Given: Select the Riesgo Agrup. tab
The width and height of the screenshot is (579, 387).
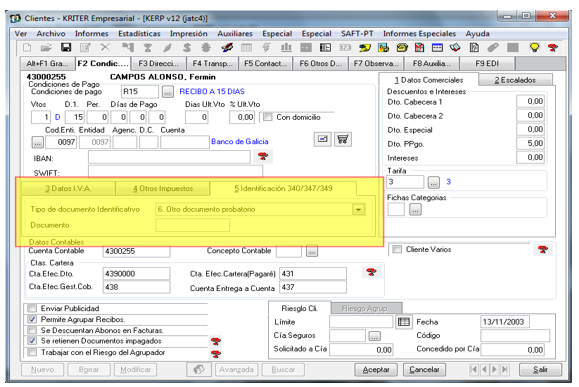Looking at the screenshot, I should (365, 308).
